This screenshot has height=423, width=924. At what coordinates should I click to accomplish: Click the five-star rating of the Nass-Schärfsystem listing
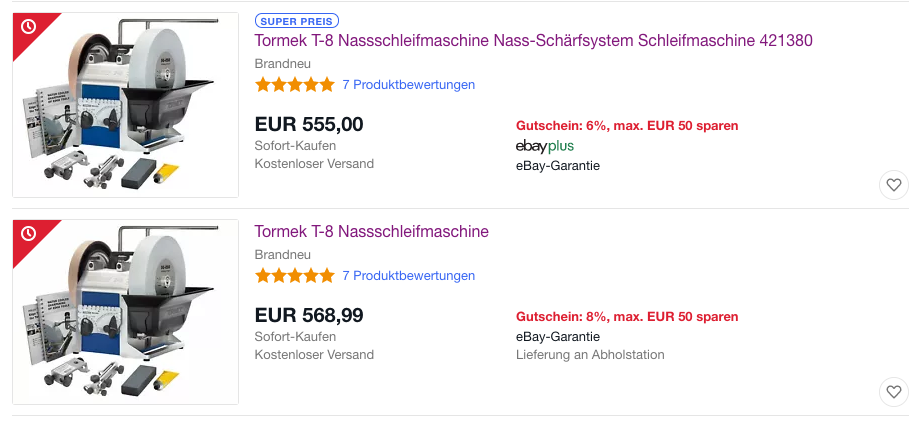point(294,85)
